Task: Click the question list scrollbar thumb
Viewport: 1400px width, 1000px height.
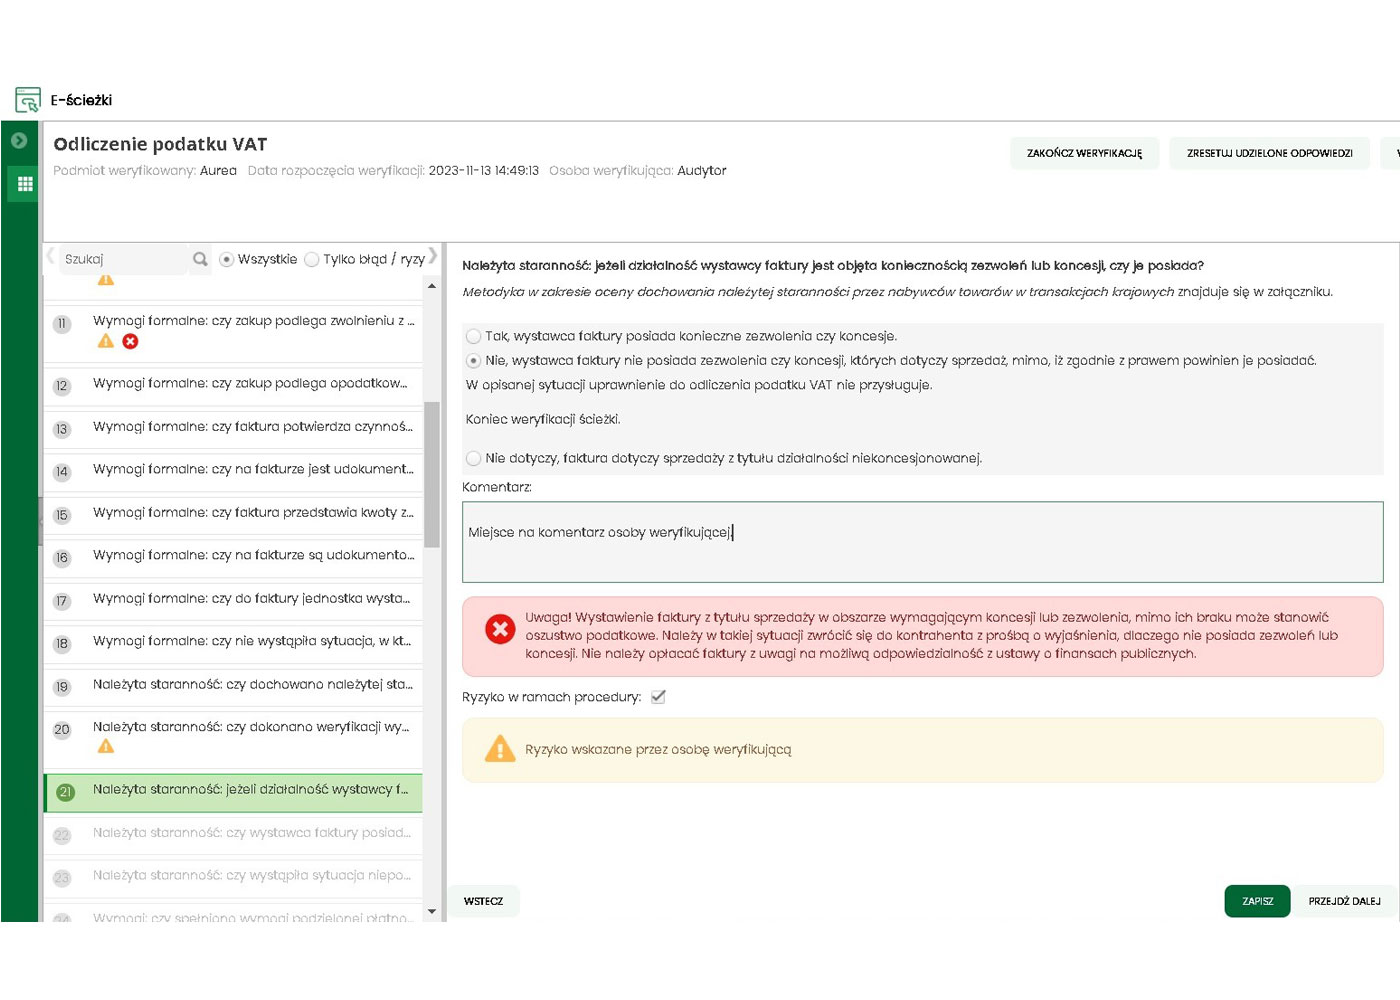Action: (432, 474)
